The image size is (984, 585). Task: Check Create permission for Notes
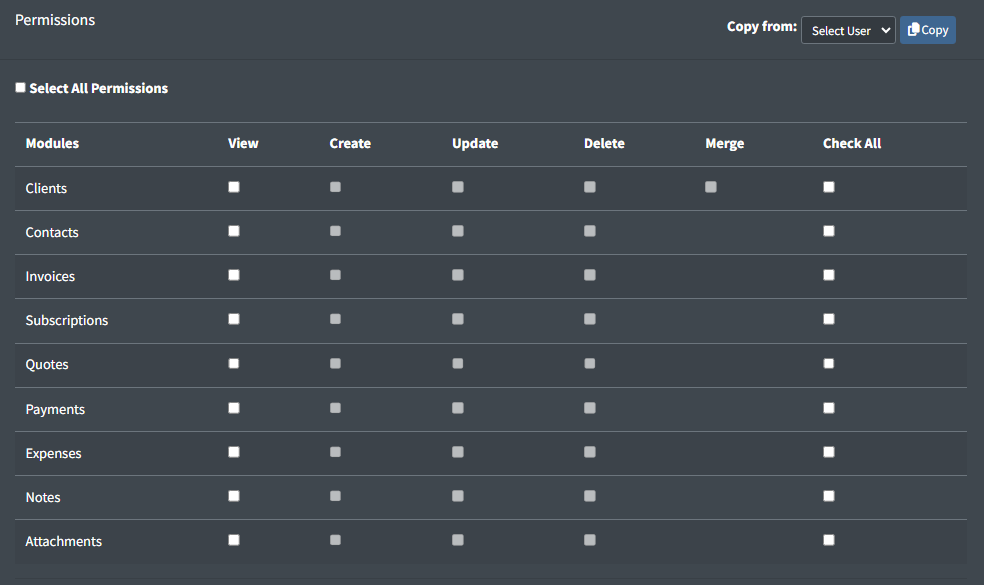tap(335, 495)
